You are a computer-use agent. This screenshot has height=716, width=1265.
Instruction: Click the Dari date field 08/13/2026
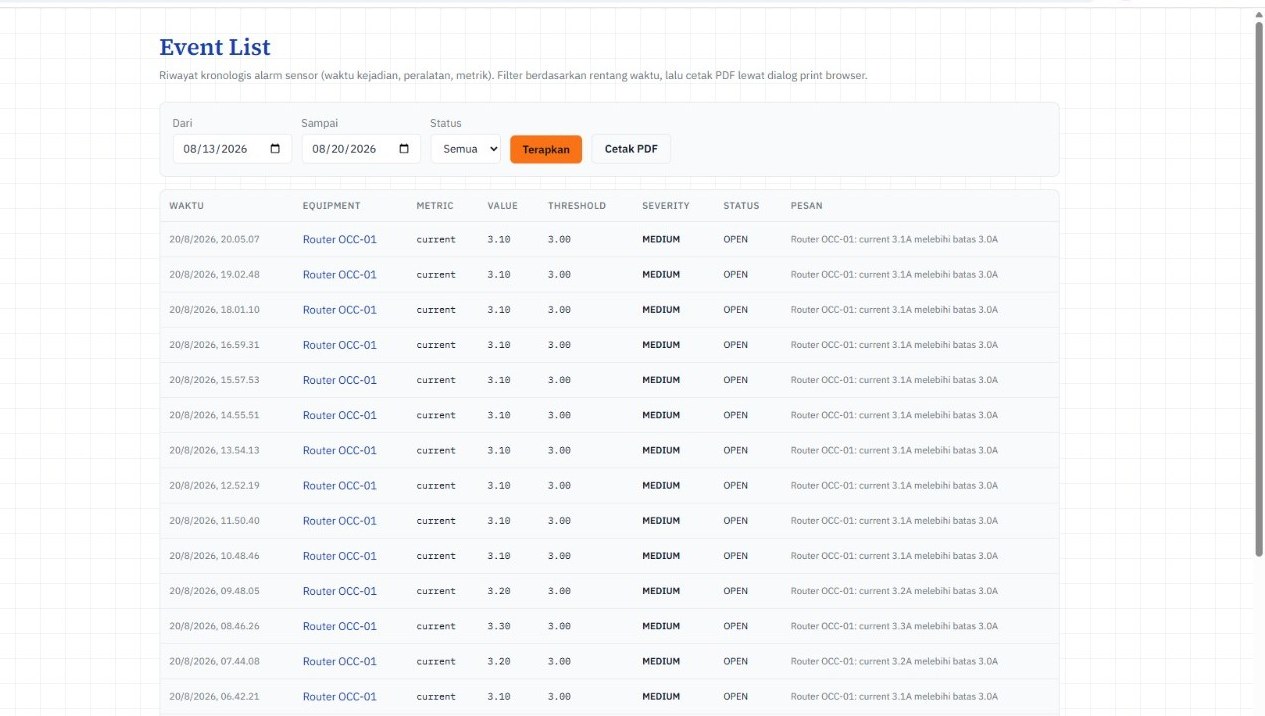coord(232,149)
